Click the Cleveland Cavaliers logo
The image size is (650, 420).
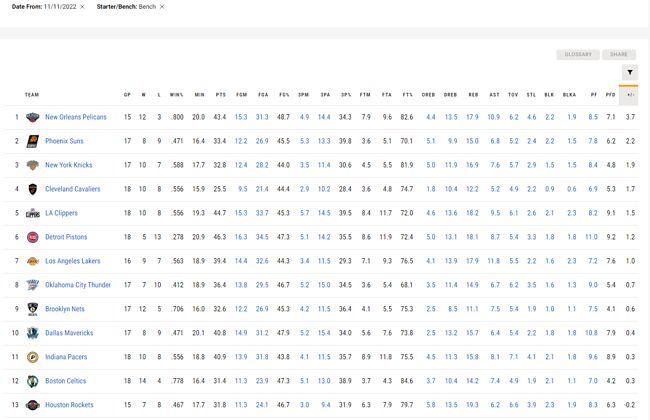point(32,189)
